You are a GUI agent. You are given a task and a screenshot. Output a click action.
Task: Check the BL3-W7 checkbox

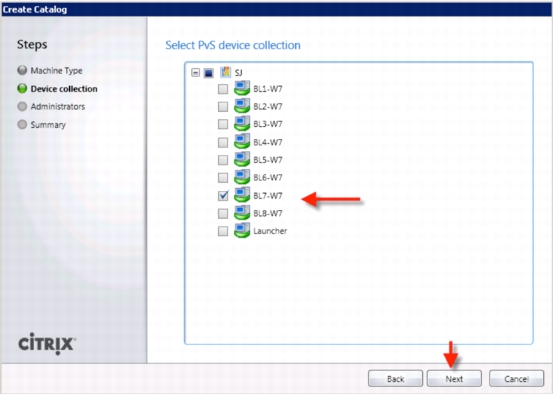[x=223, y=124]
